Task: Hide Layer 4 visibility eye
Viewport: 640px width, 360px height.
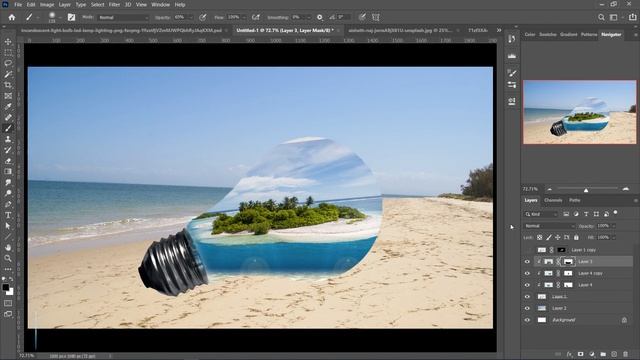Action: [527, 285]
